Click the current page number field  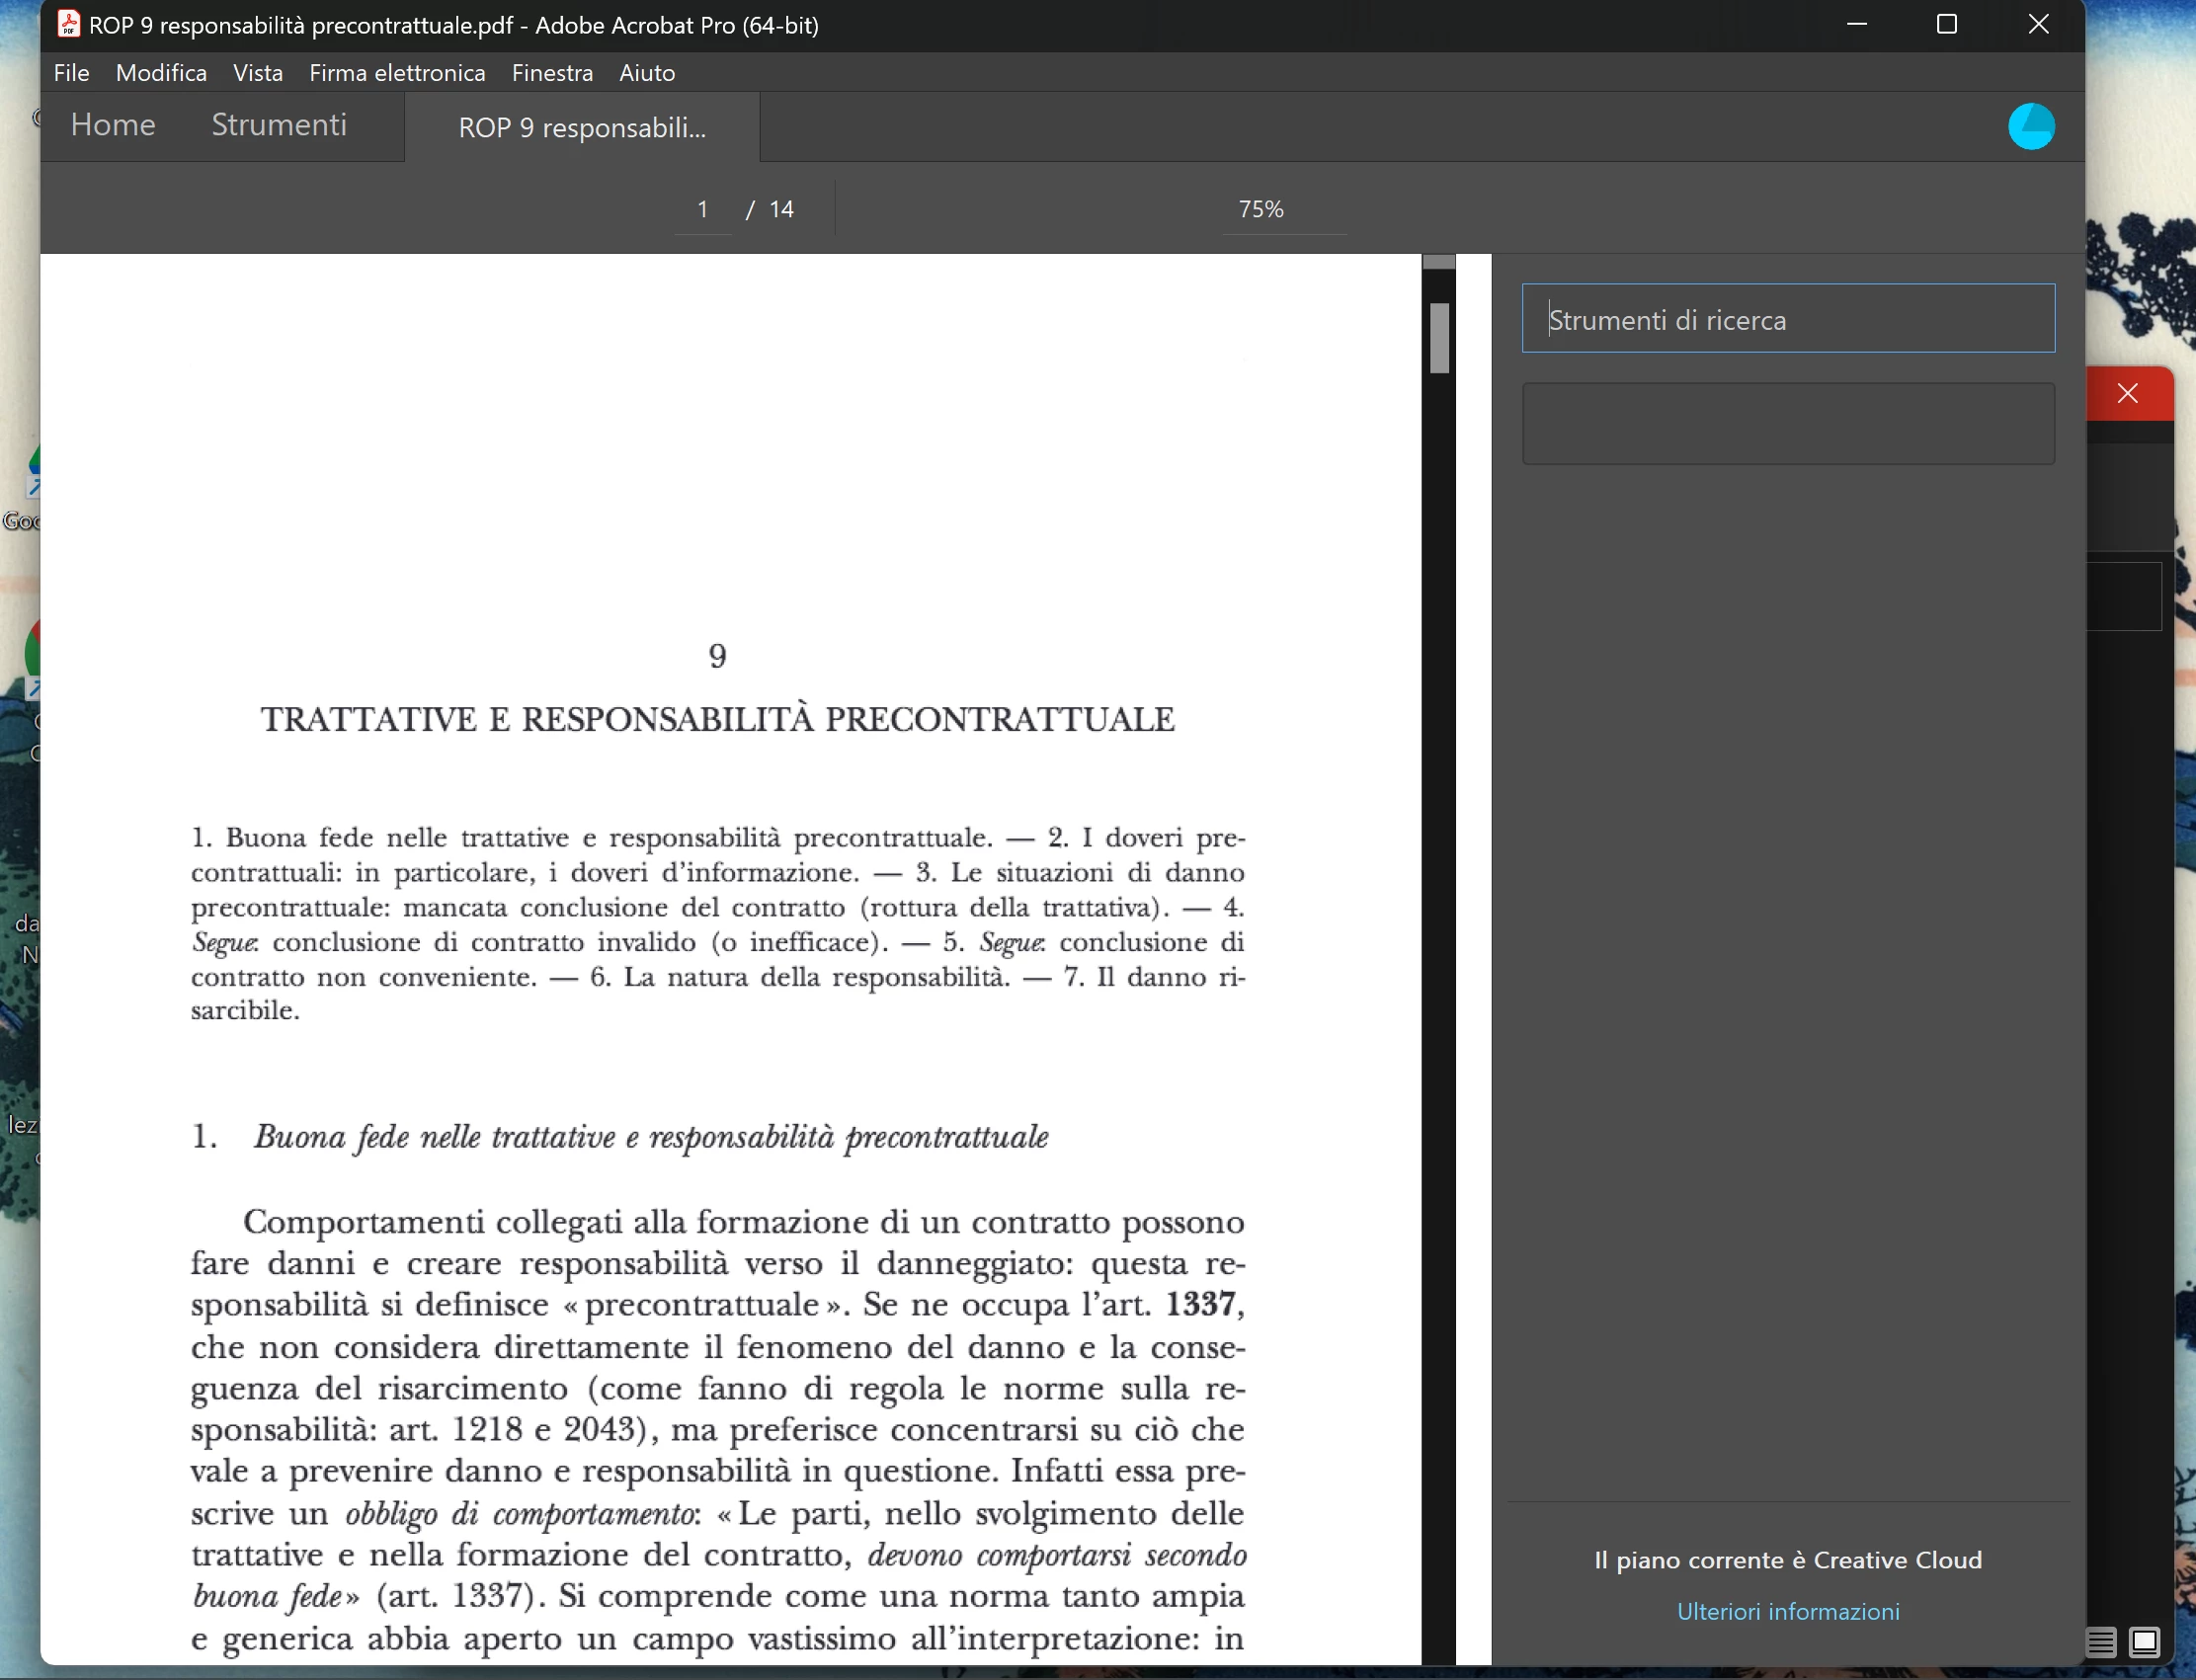pyautogui.click(x=703, y=209)
